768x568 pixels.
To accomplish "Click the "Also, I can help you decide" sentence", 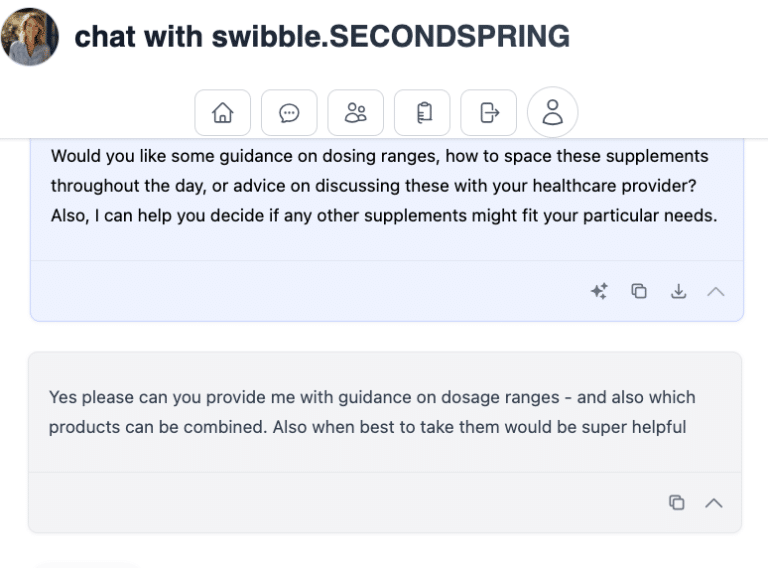I will pos(384,214).
